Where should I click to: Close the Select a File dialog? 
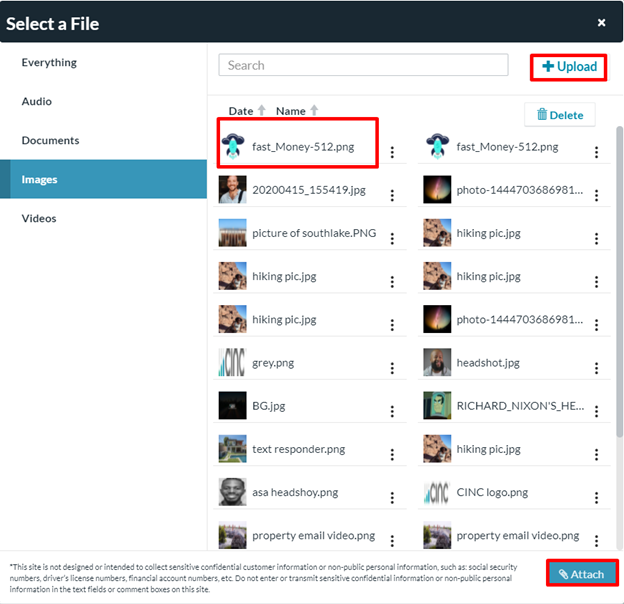tap(601, 23)
